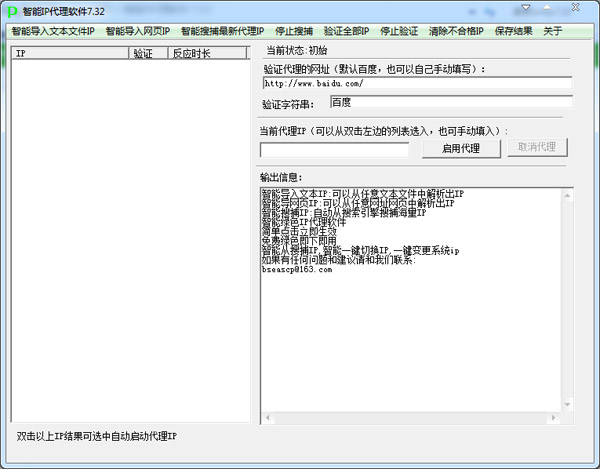Focus the 验证字符串 field containing 百度
The height and width of the screenshot is (469, 600).
tap(451, 102)
